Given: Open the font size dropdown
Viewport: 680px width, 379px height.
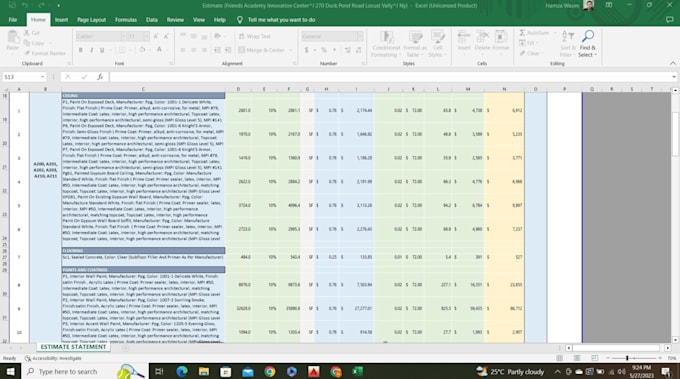Looking at the screenshot, I should pyautogui.click(x=146, y=36).
